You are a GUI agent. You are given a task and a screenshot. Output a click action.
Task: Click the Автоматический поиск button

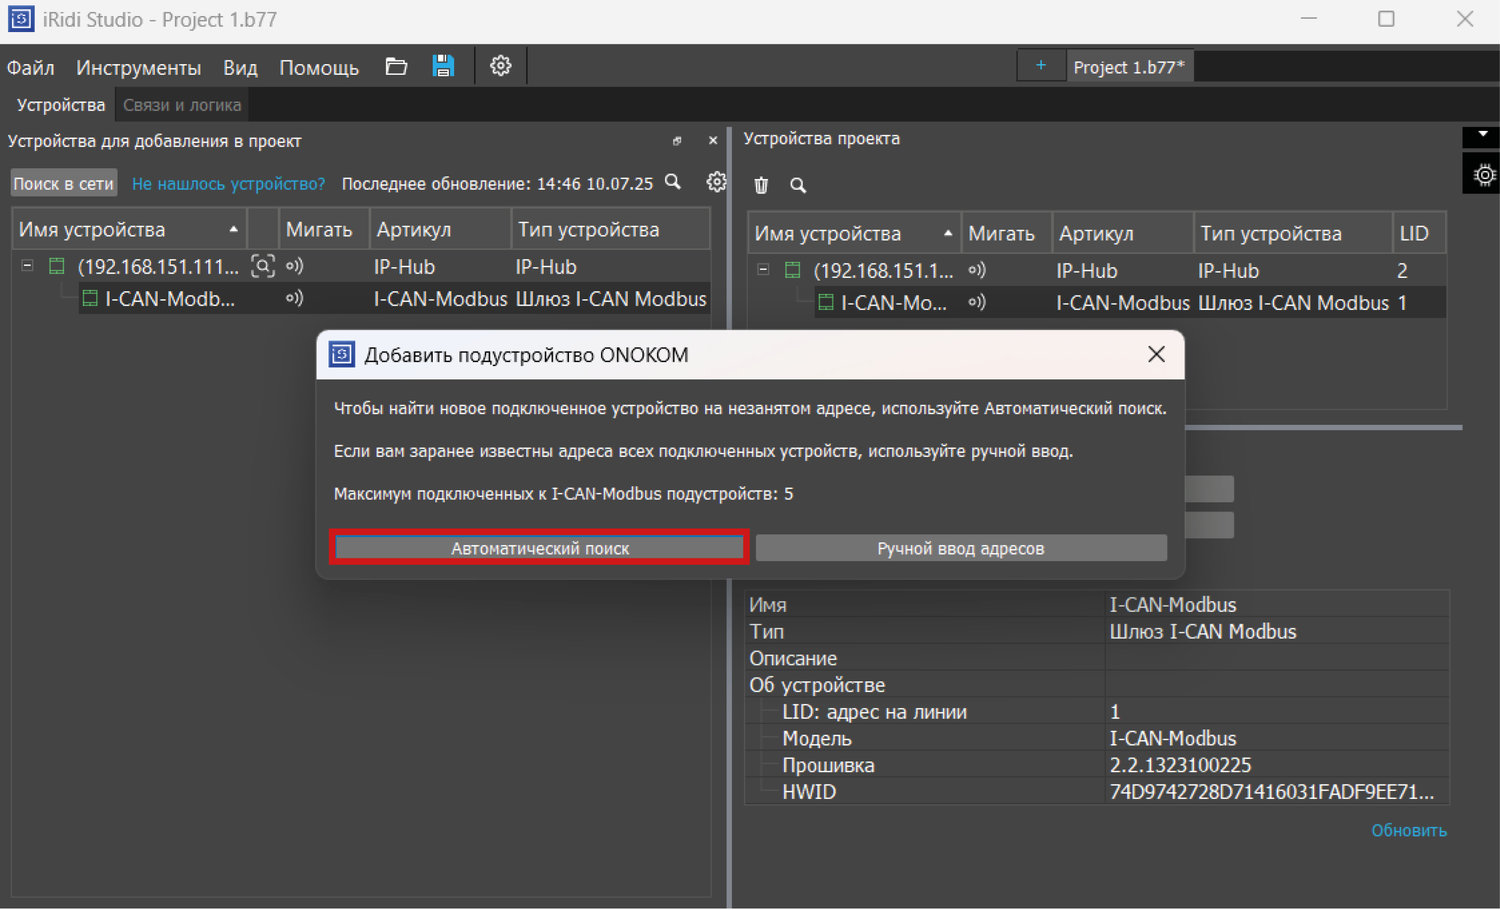pos(540,548)
